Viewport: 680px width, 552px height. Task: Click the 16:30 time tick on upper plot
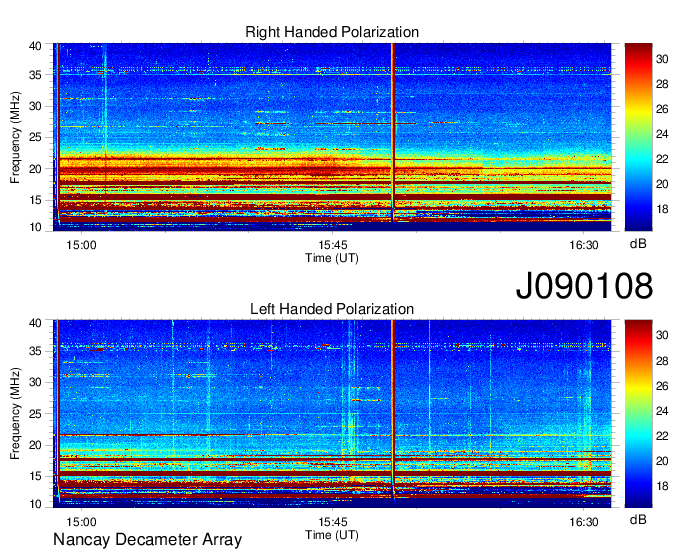[584, 245]
